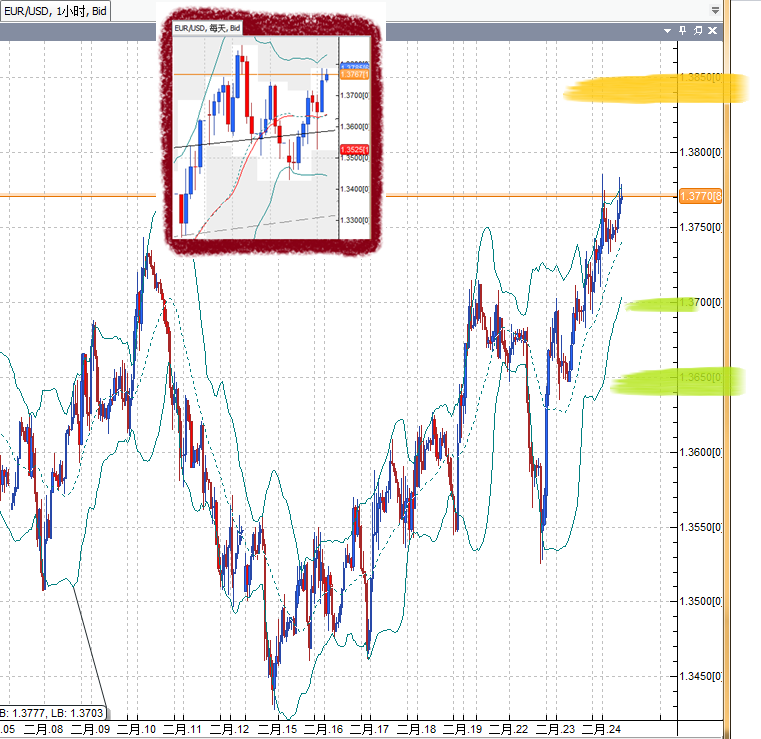Image resolution: width=761 pixels, height=739 pixels.
Task: Click the 二月.15 date label
Action: click(x=277, y=729)
